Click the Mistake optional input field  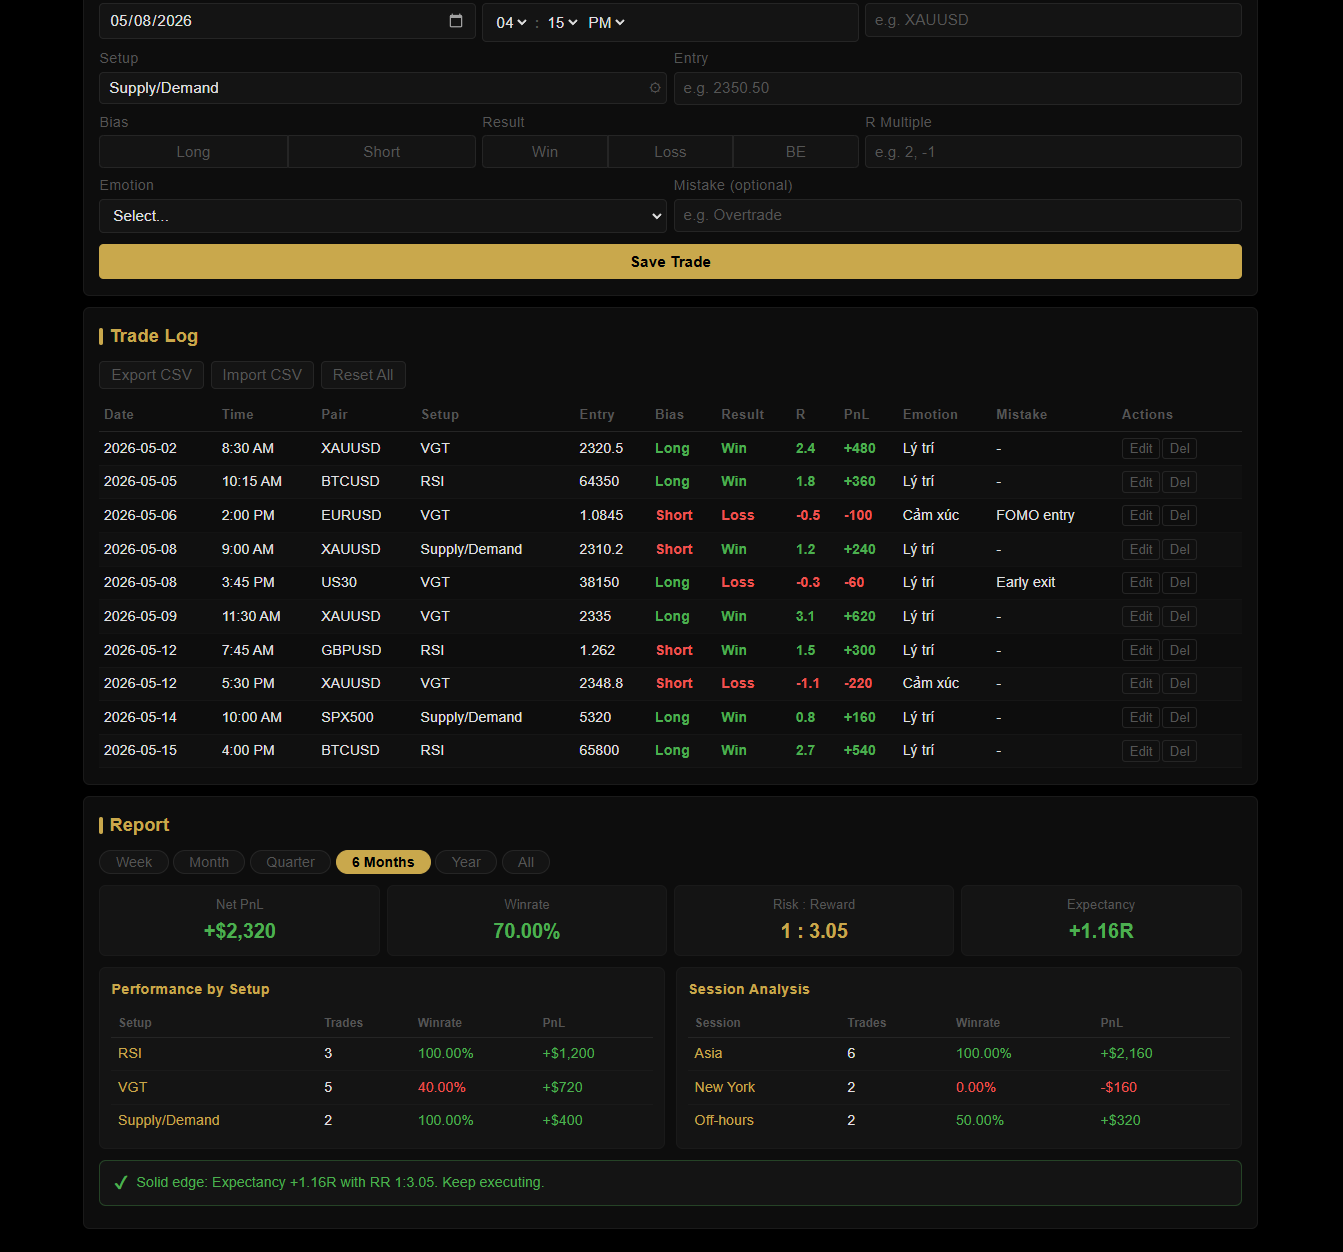pyautogui.click(x=958, y=216)
